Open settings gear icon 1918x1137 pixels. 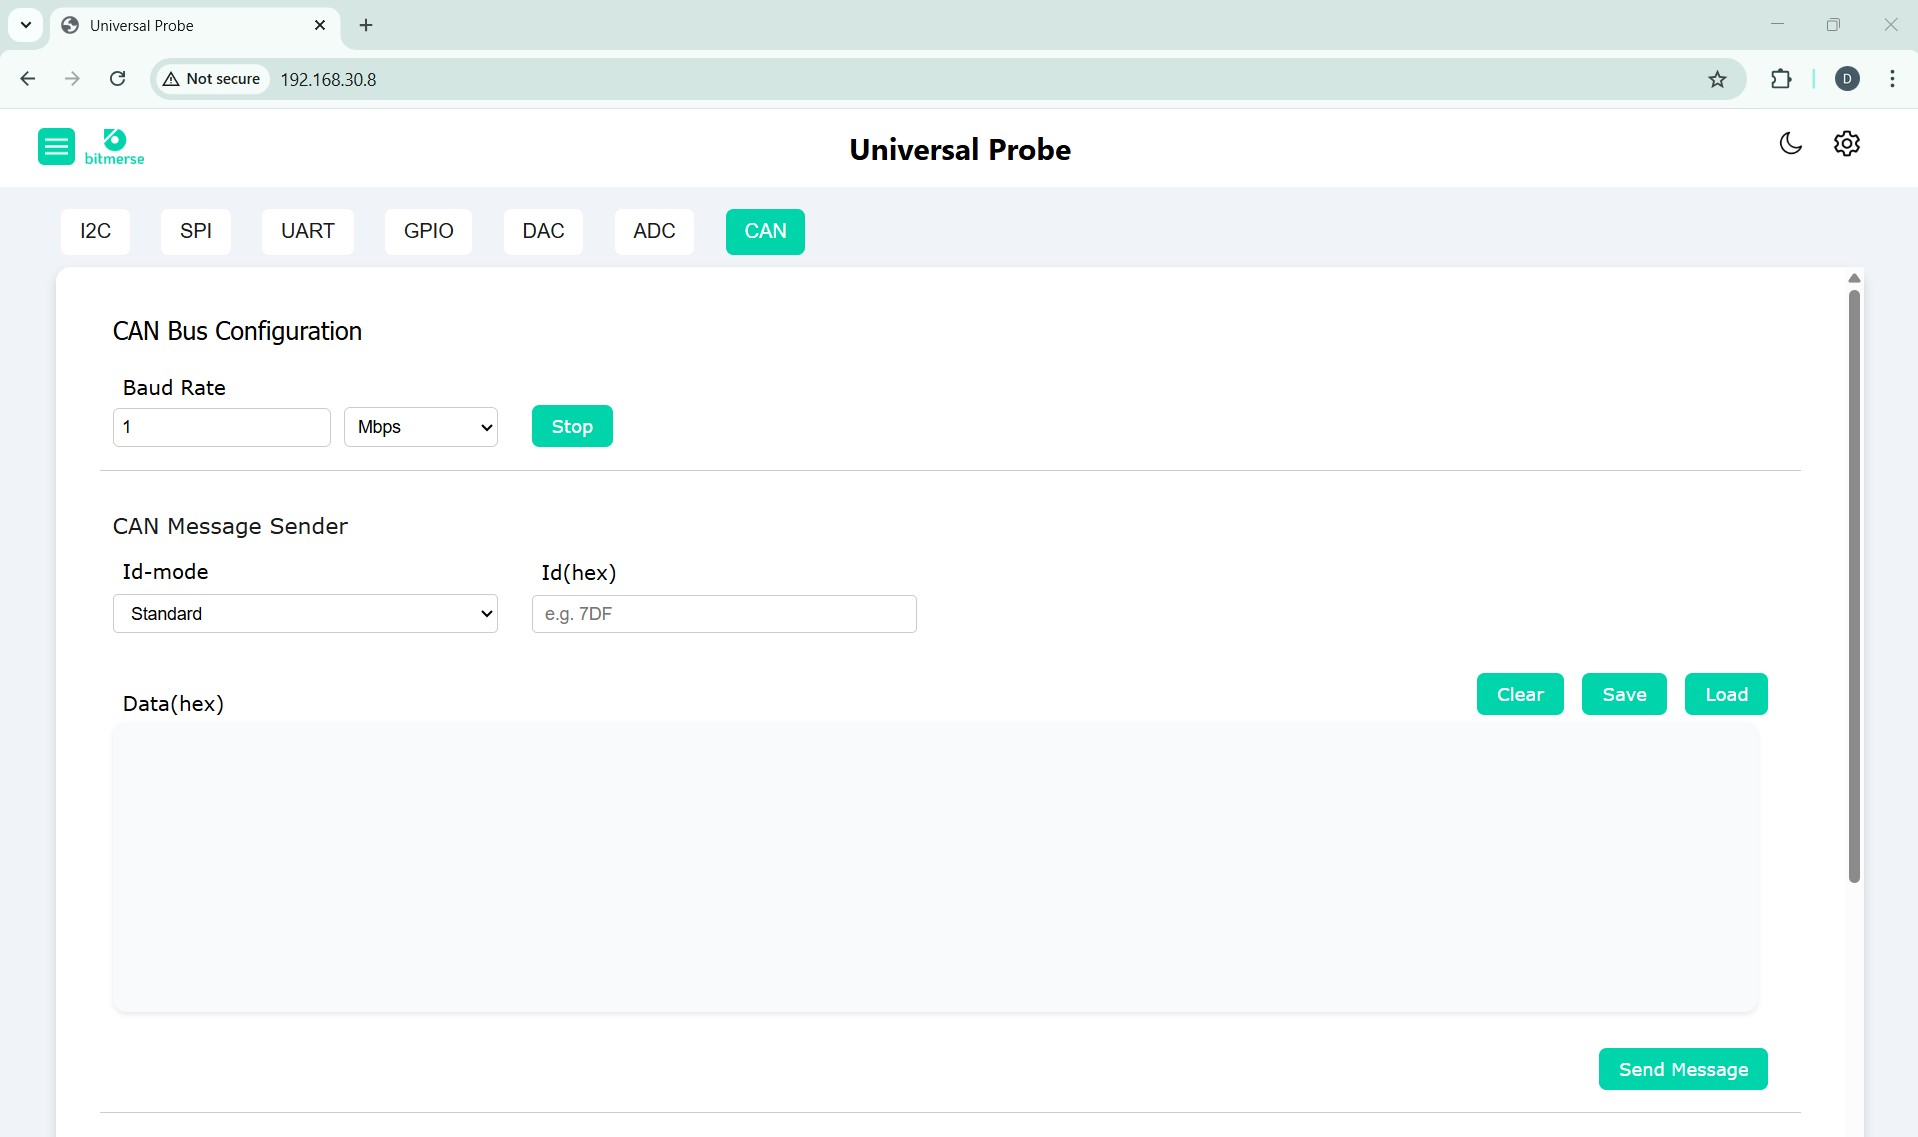tap(1846, 144)
